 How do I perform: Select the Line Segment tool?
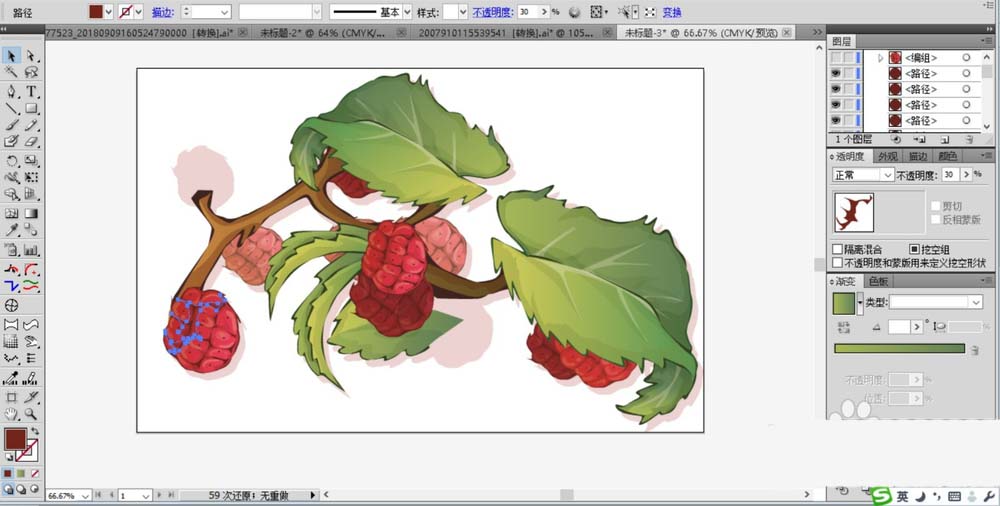(x=11, y=108)
